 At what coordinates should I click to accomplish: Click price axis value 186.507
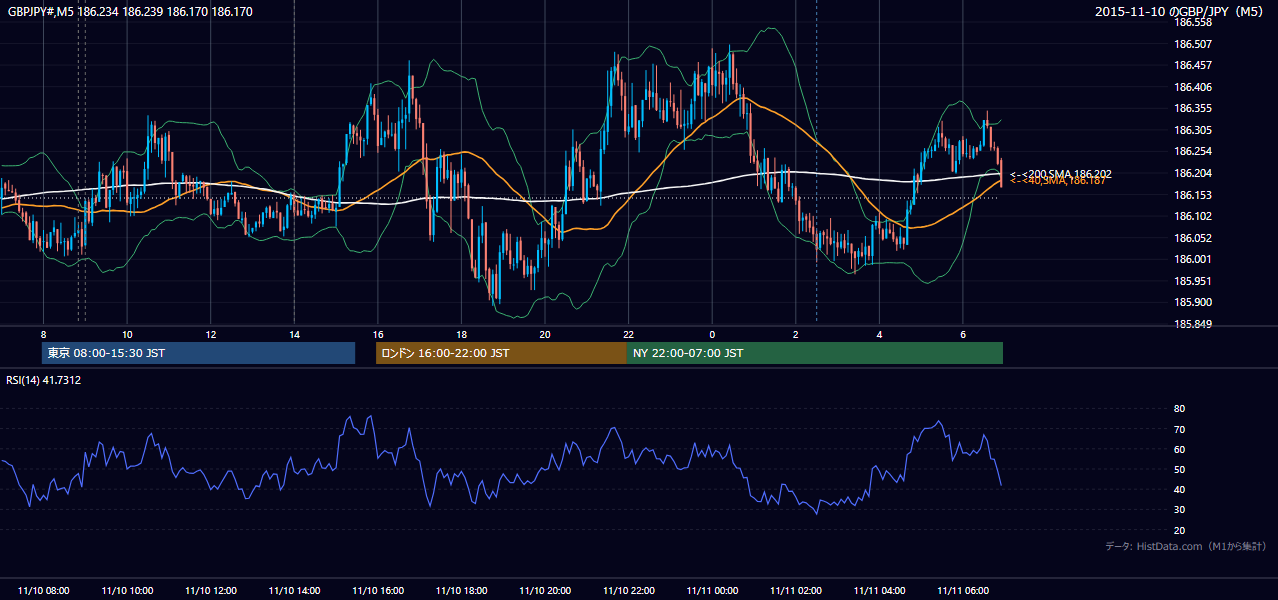pyautogui.click(x=1192, y=44)
